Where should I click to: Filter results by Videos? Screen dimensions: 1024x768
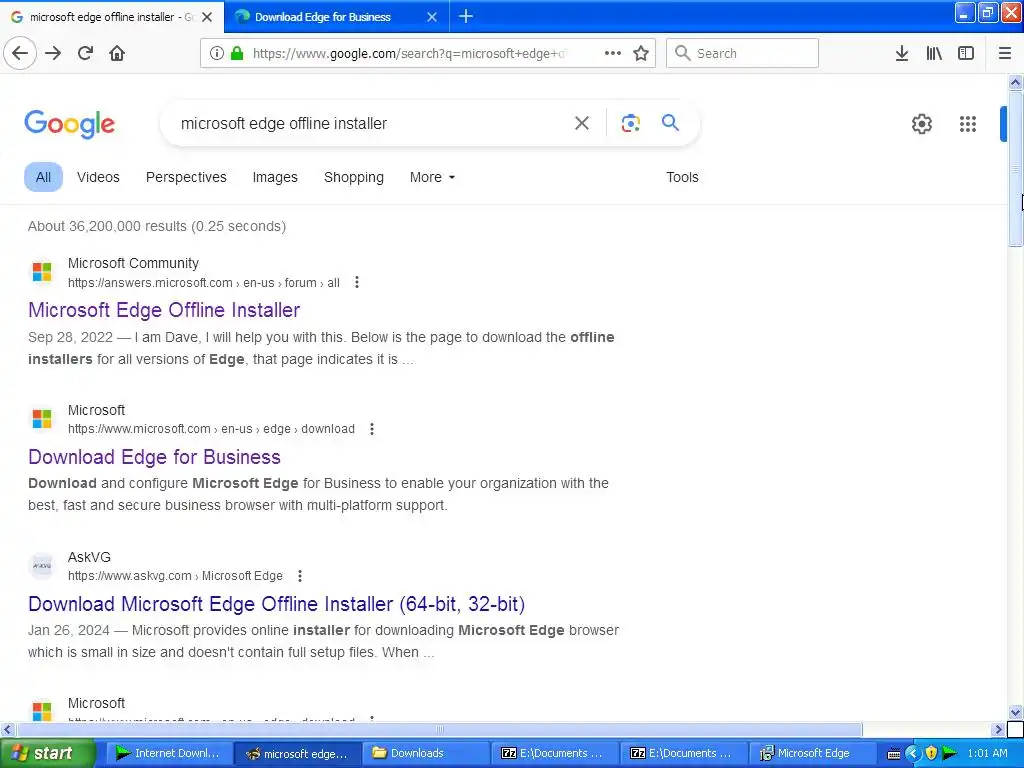tap(98, 177)
